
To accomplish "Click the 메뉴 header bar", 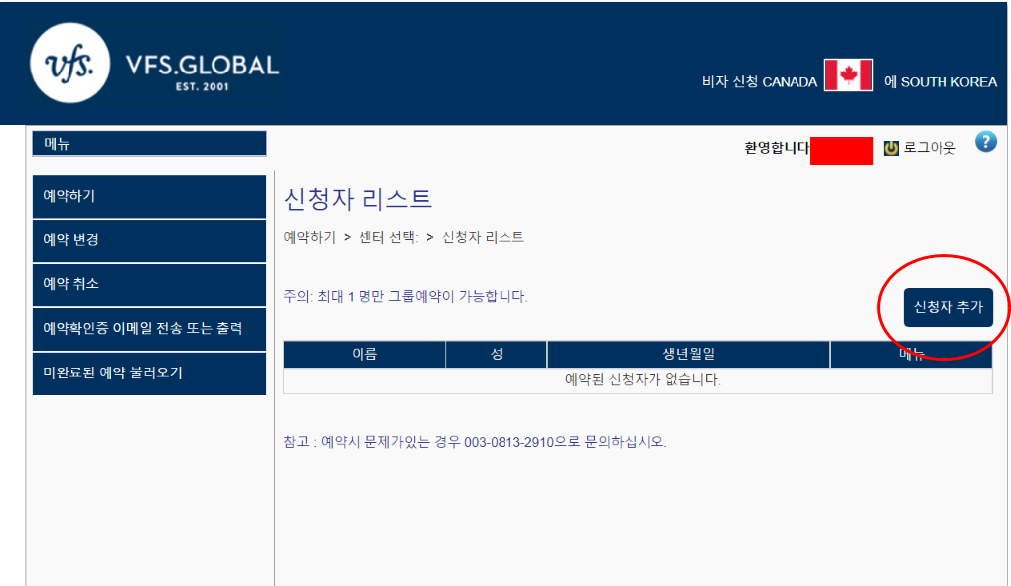I will click(150, 144).
